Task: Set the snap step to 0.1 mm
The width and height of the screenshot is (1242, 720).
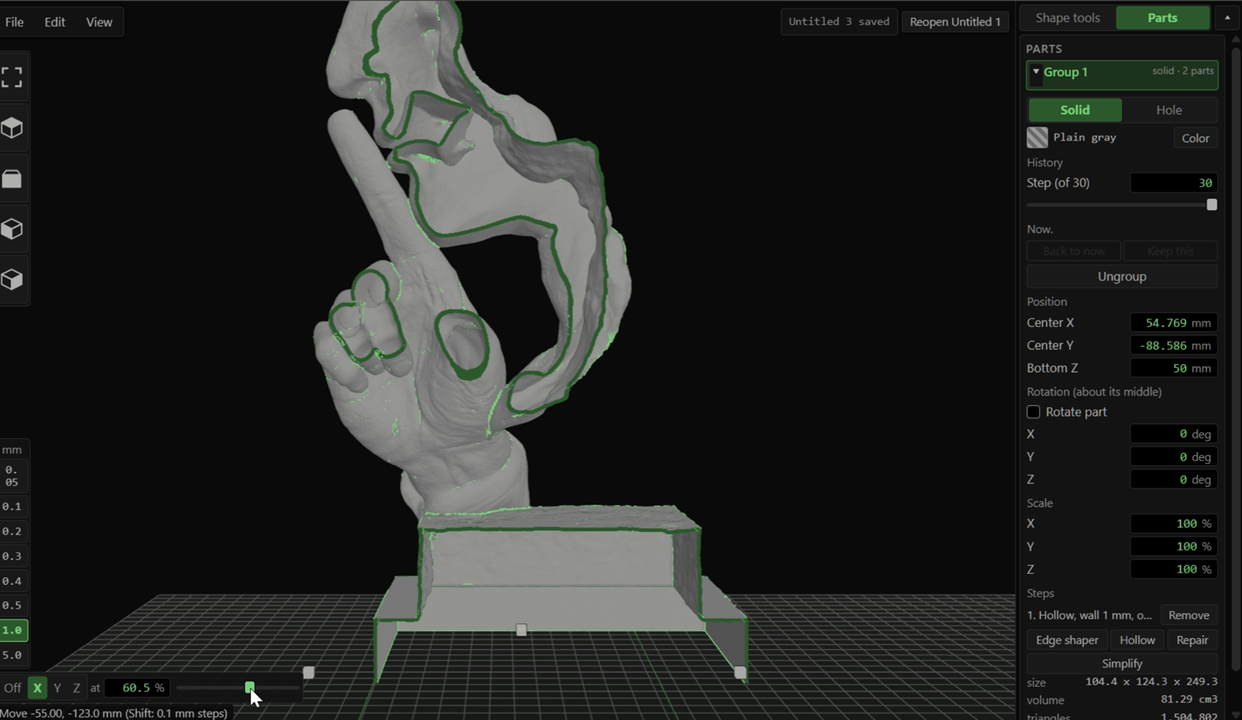Action: click(12, 506)
